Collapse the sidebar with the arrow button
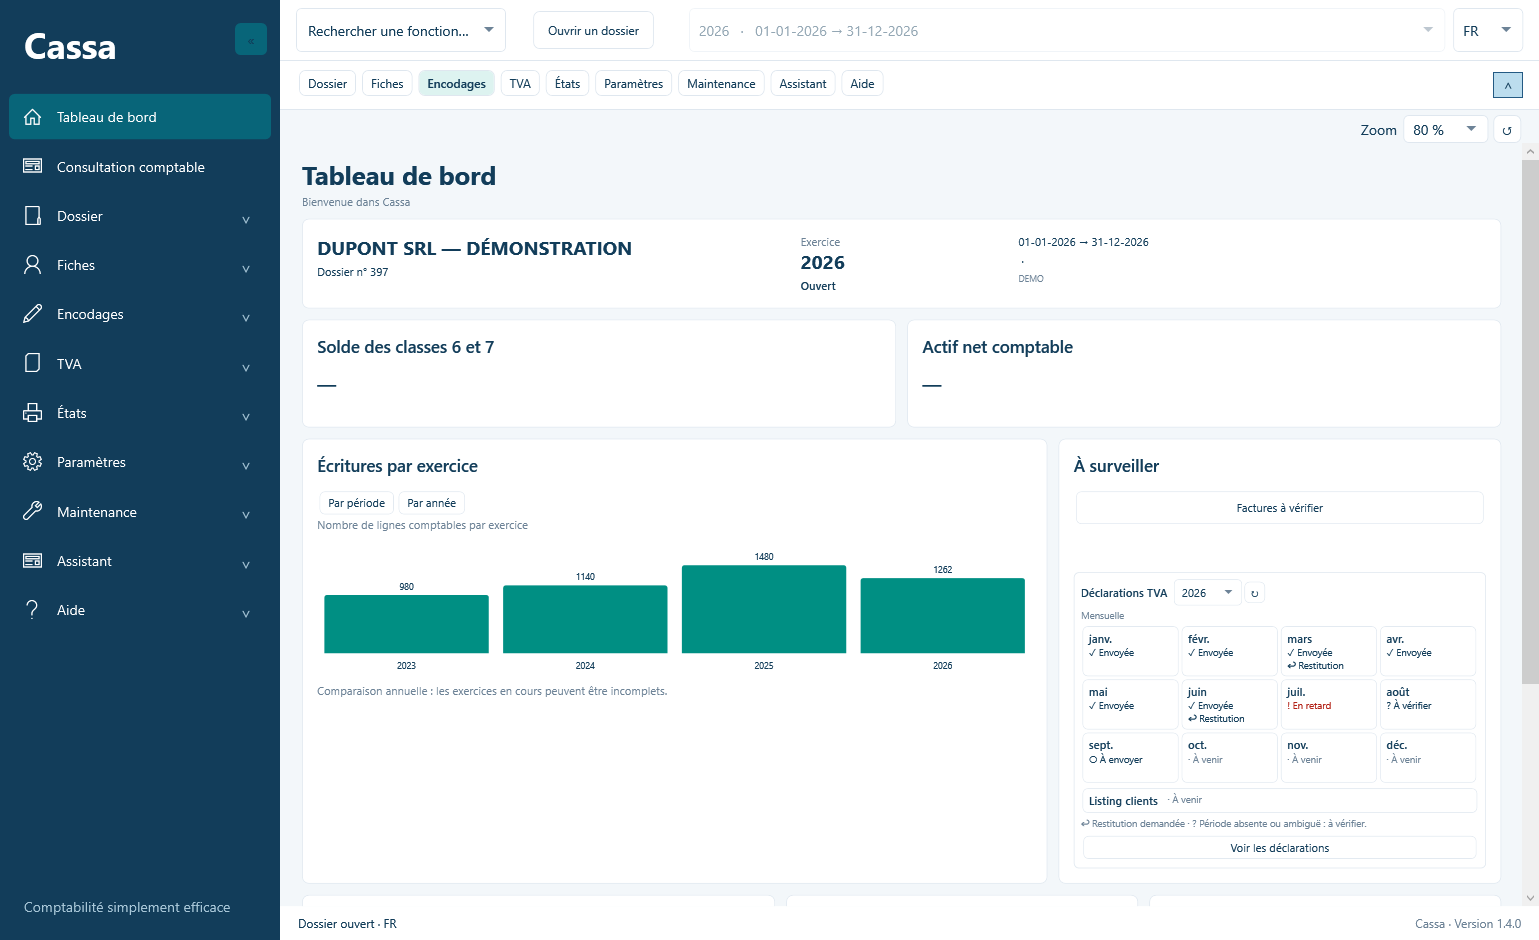Image resolution: width=1539 pixels, height=940 pixels. 251,39
